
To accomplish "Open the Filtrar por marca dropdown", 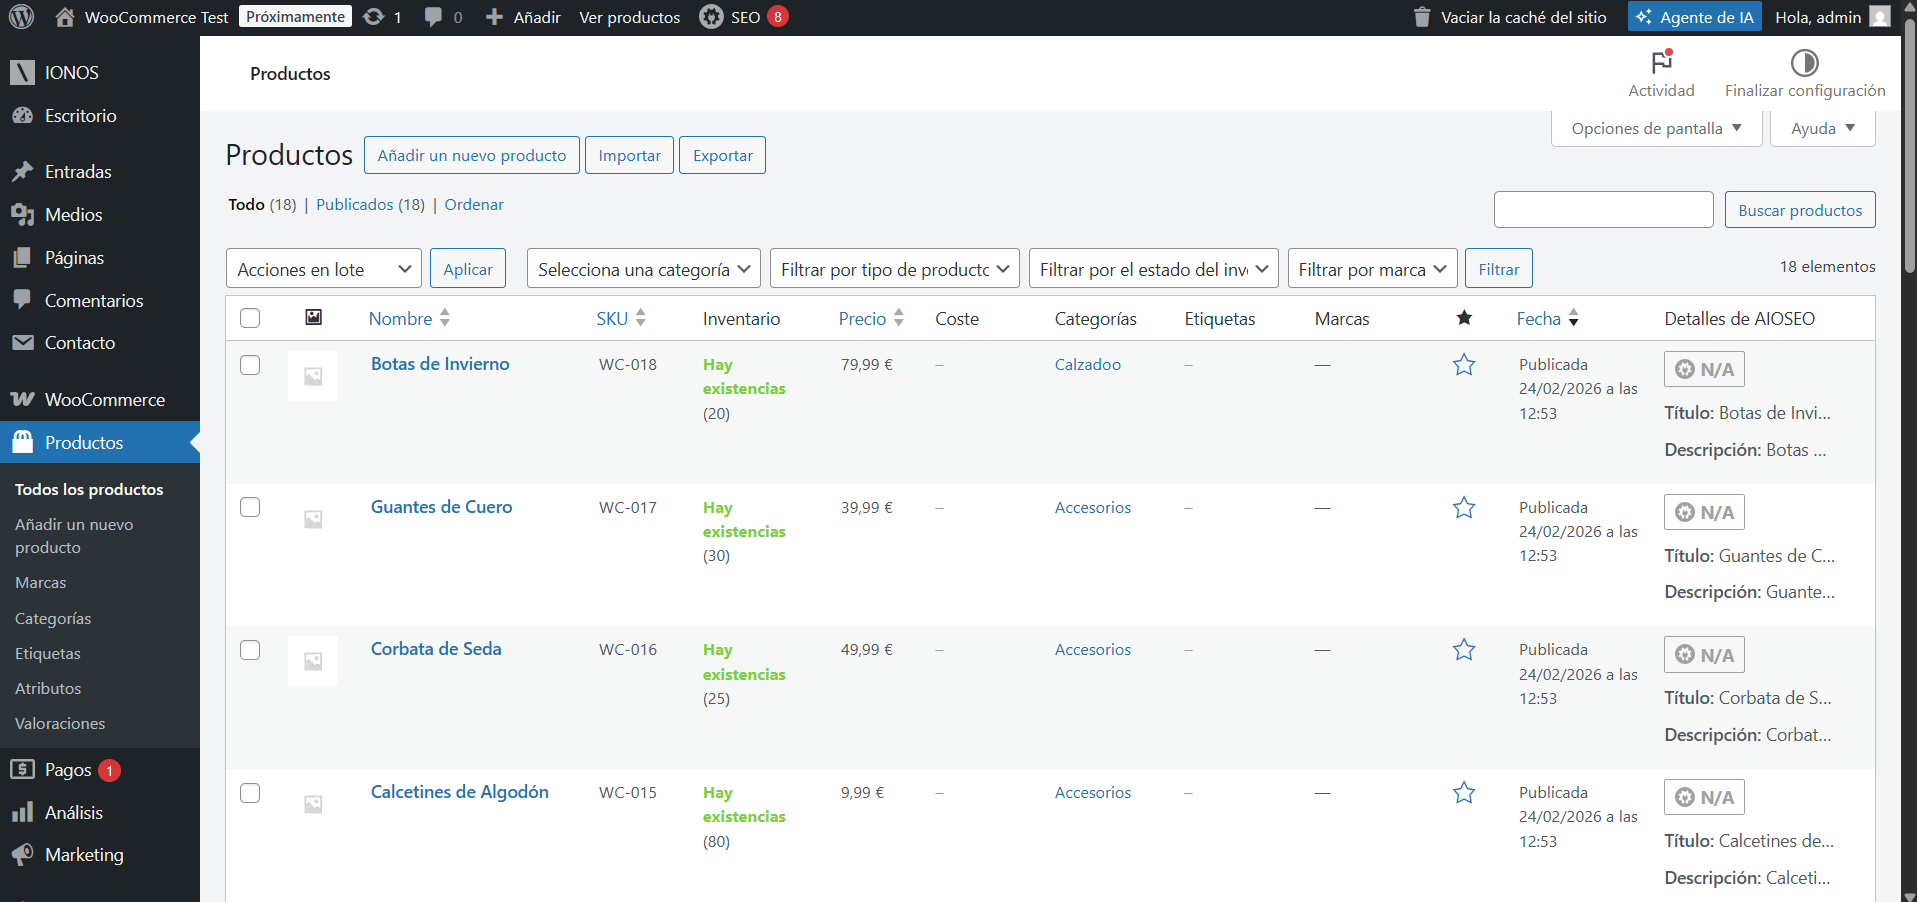I will (x=1371, y=269).
